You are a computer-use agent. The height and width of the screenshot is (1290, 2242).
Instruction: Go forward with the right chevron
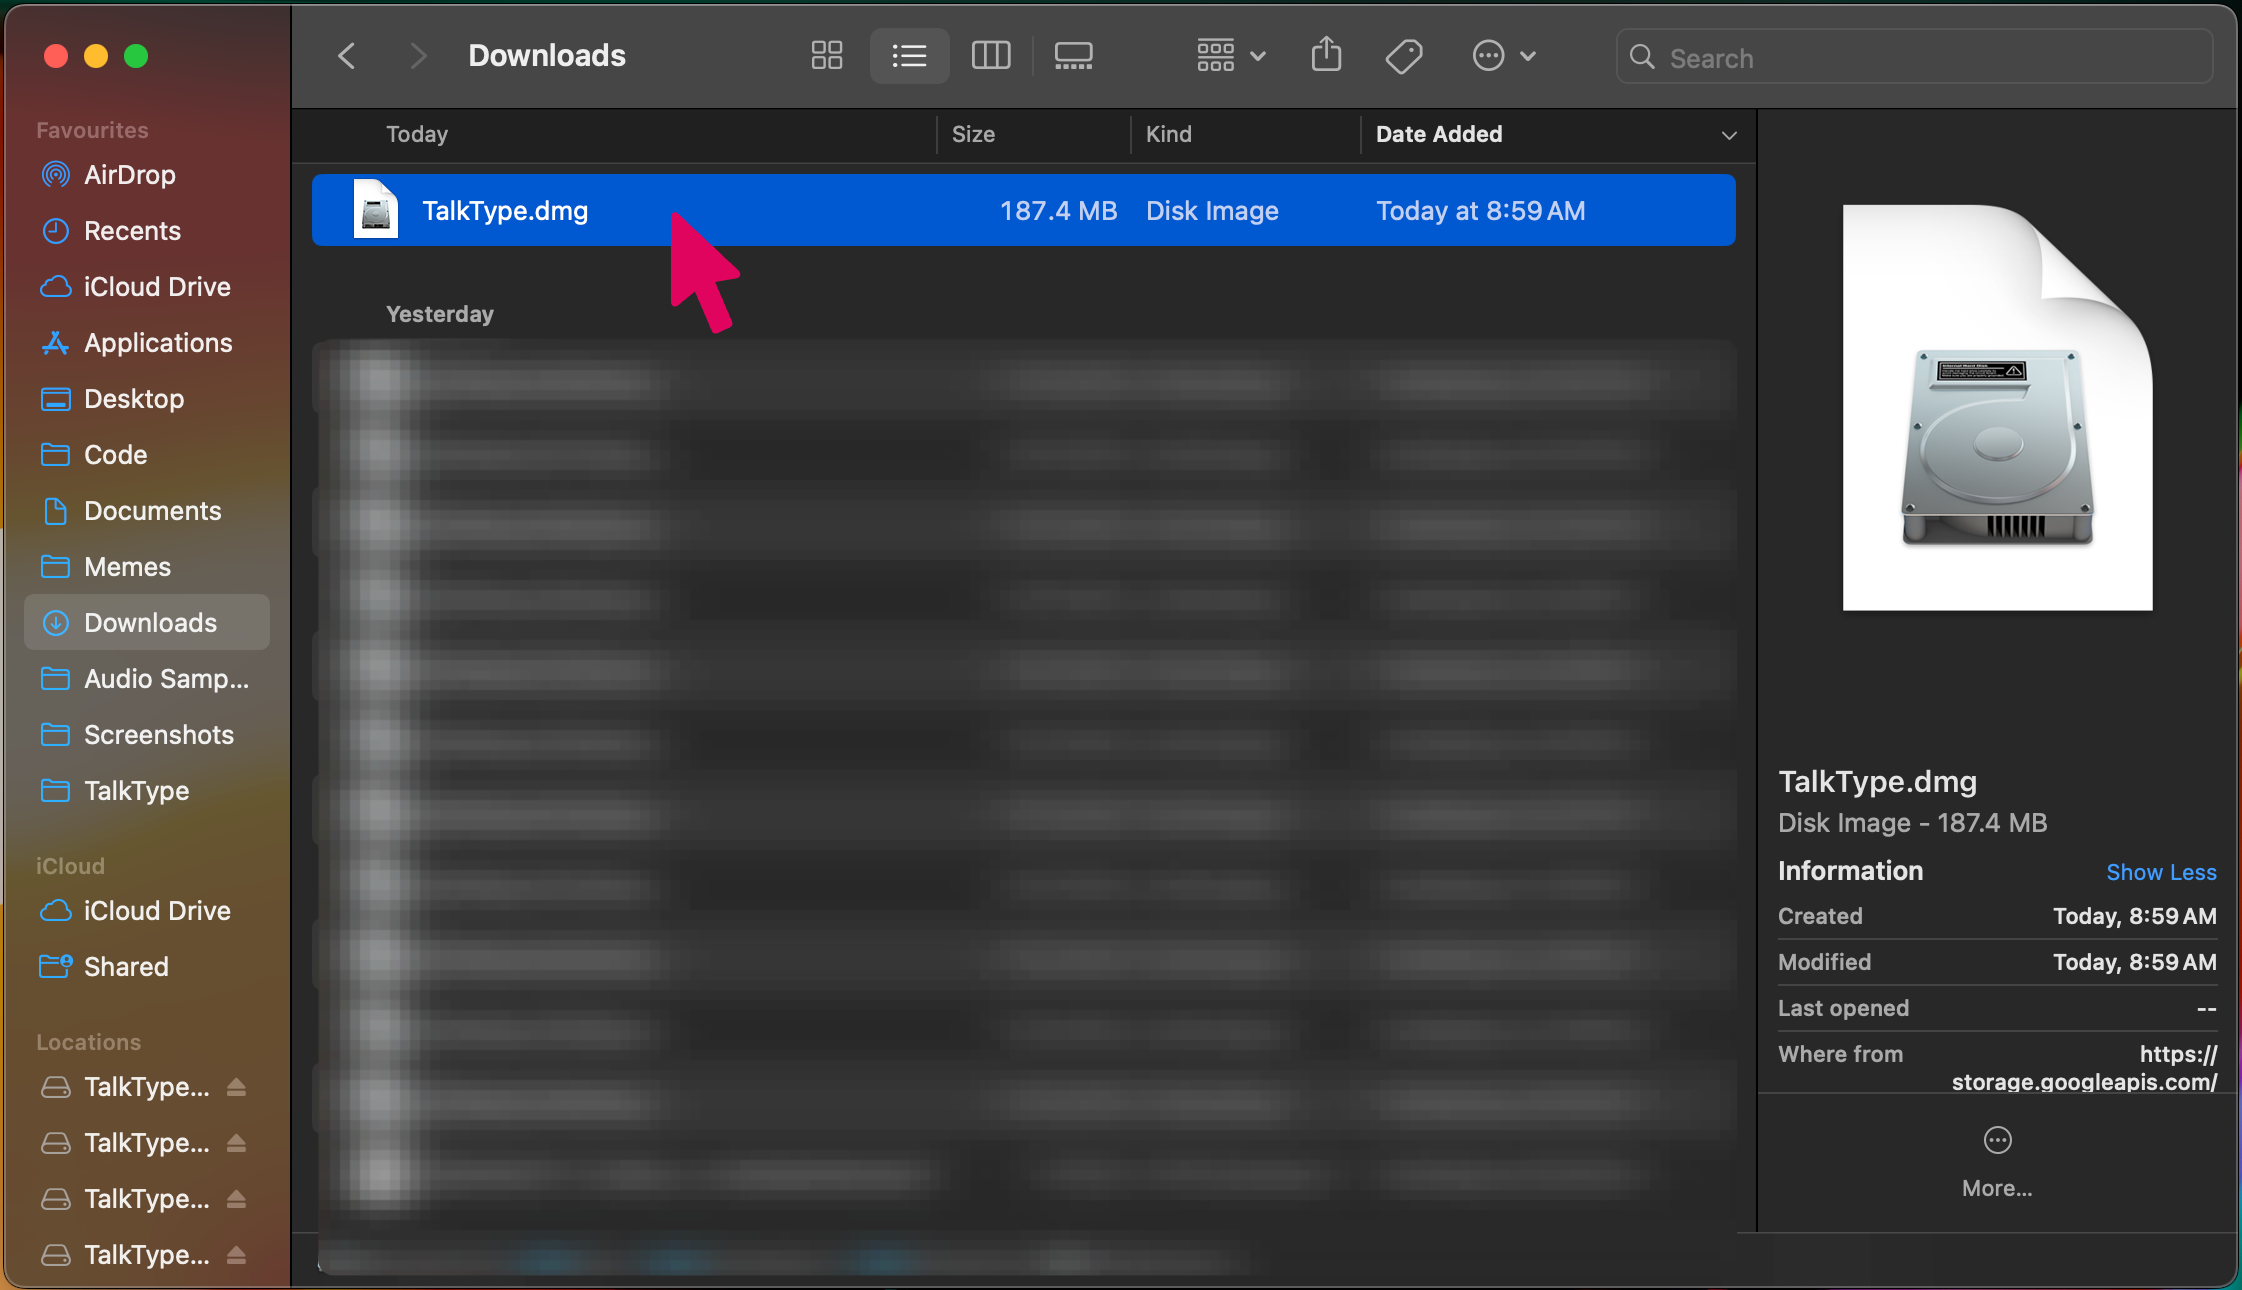pos(418,56)
